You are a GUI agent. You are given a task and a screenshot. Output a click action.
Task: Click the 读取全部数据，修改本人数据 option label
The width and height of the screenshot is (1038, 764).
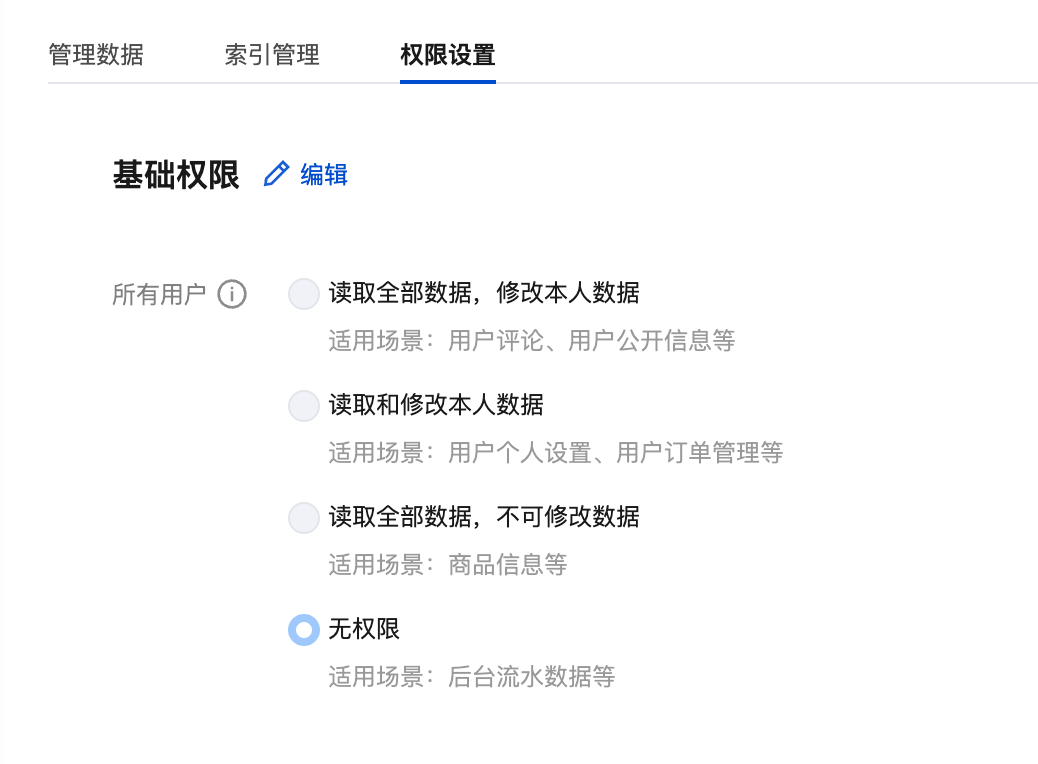[484, 293]
